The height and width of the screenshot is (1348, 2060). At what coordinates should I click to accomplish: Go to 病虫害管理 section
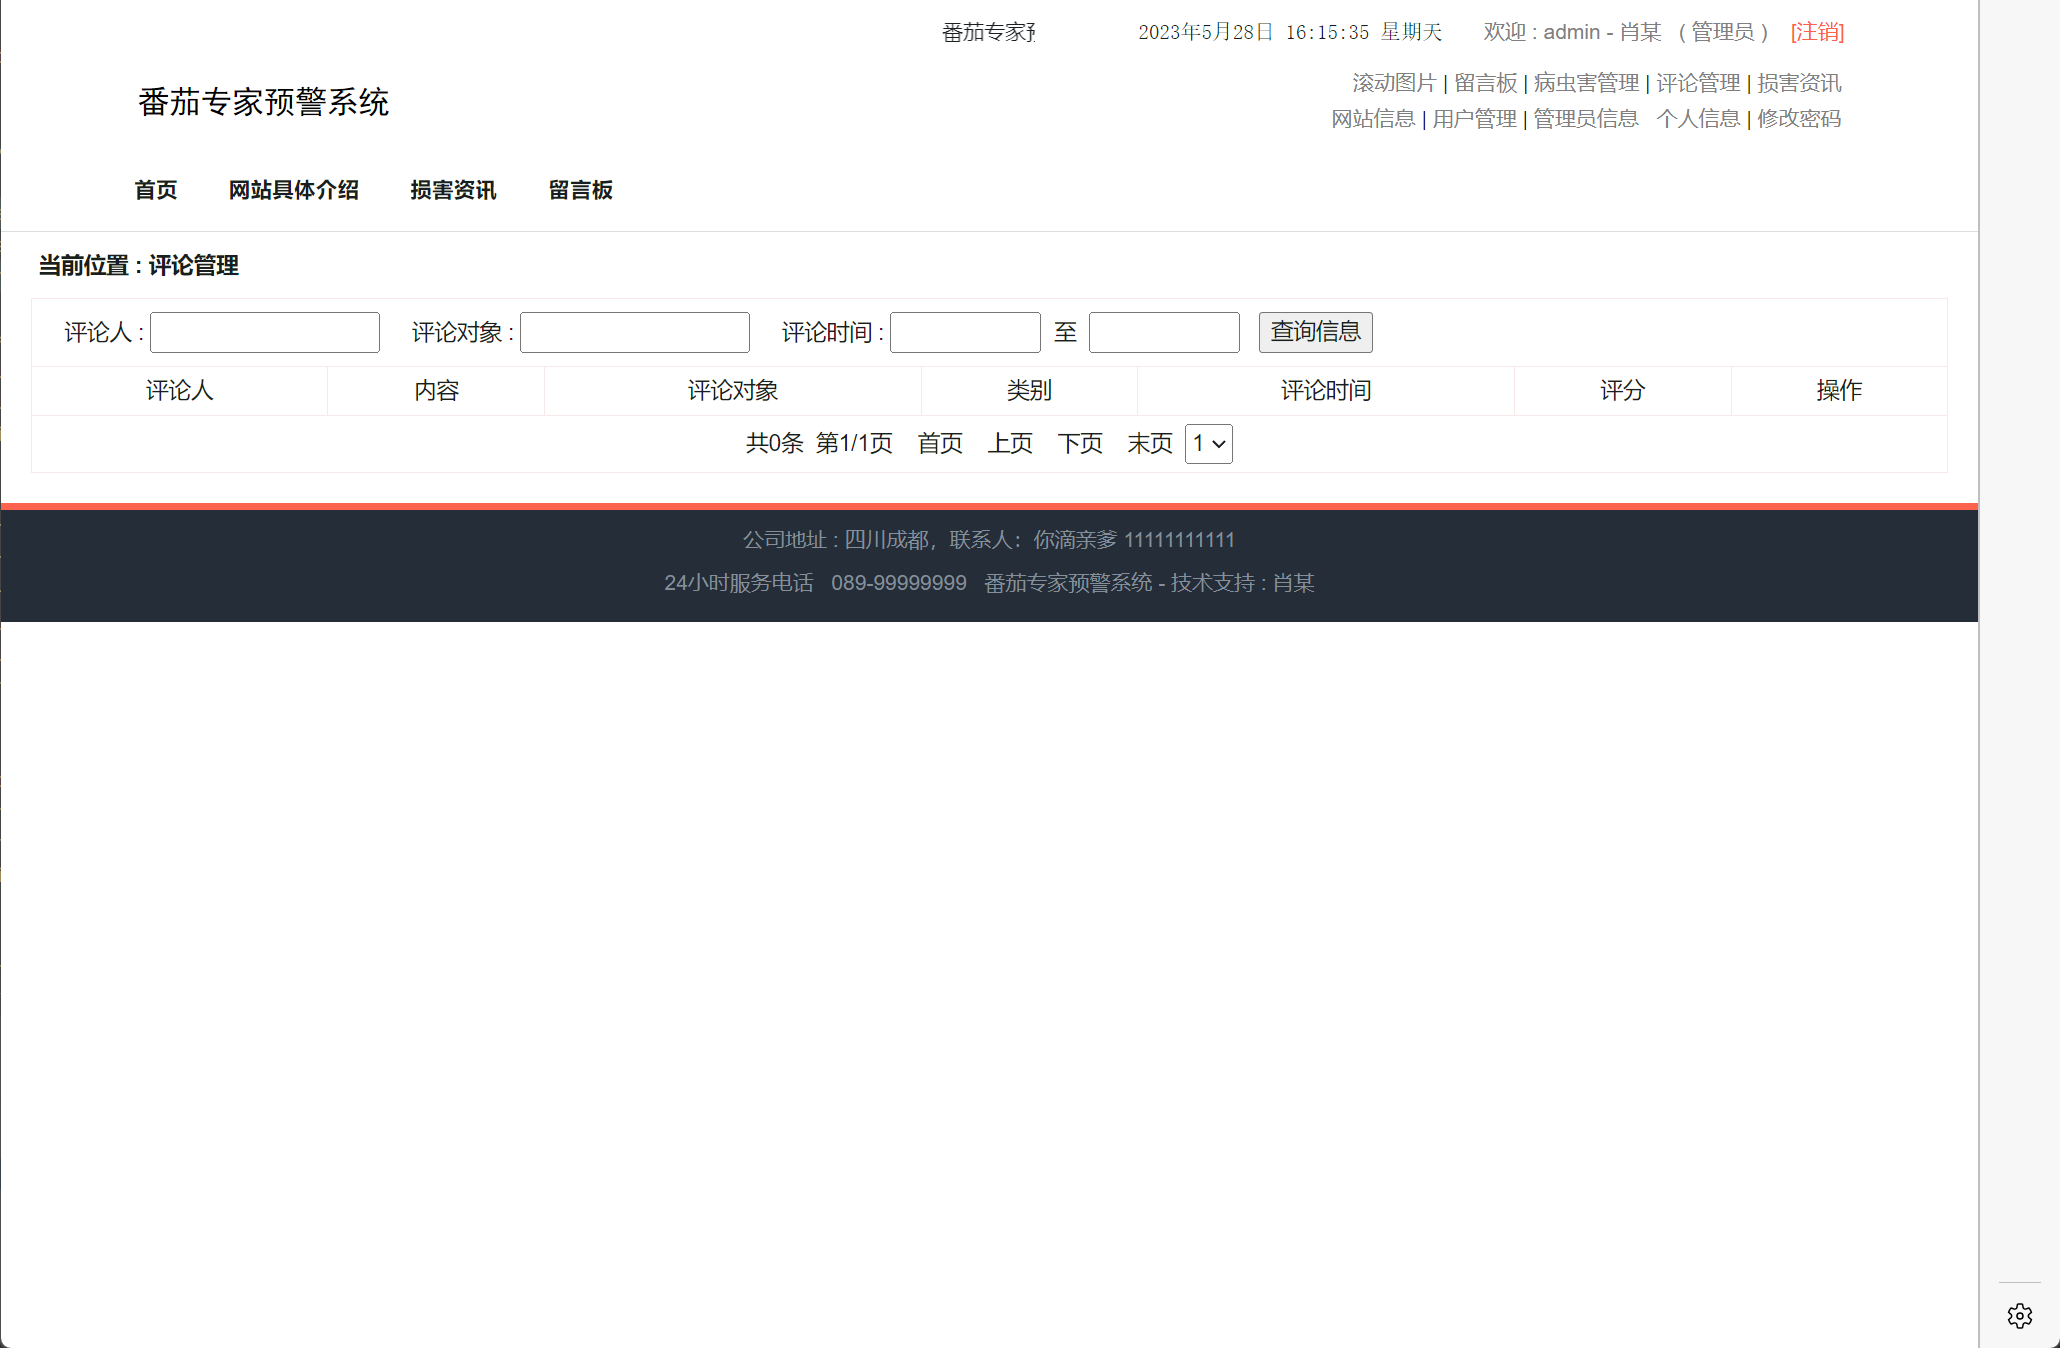point(1586,83)
